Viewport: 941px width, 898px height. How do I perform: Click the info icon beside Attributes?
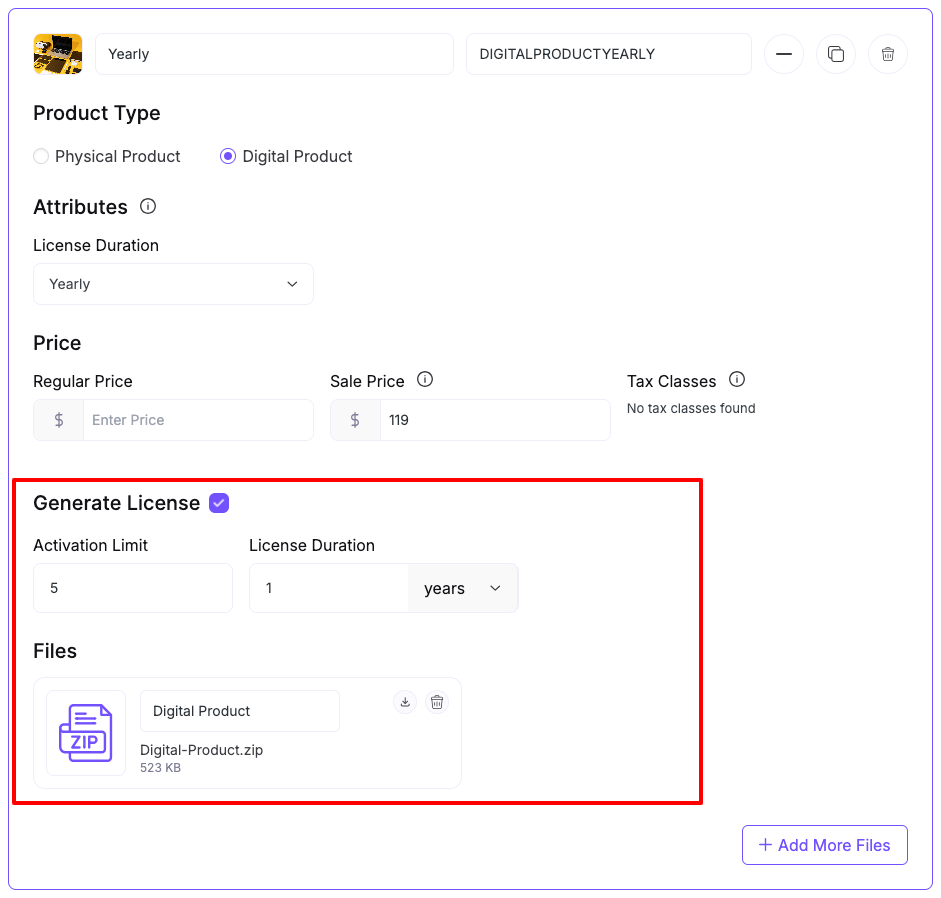(148, 207)
